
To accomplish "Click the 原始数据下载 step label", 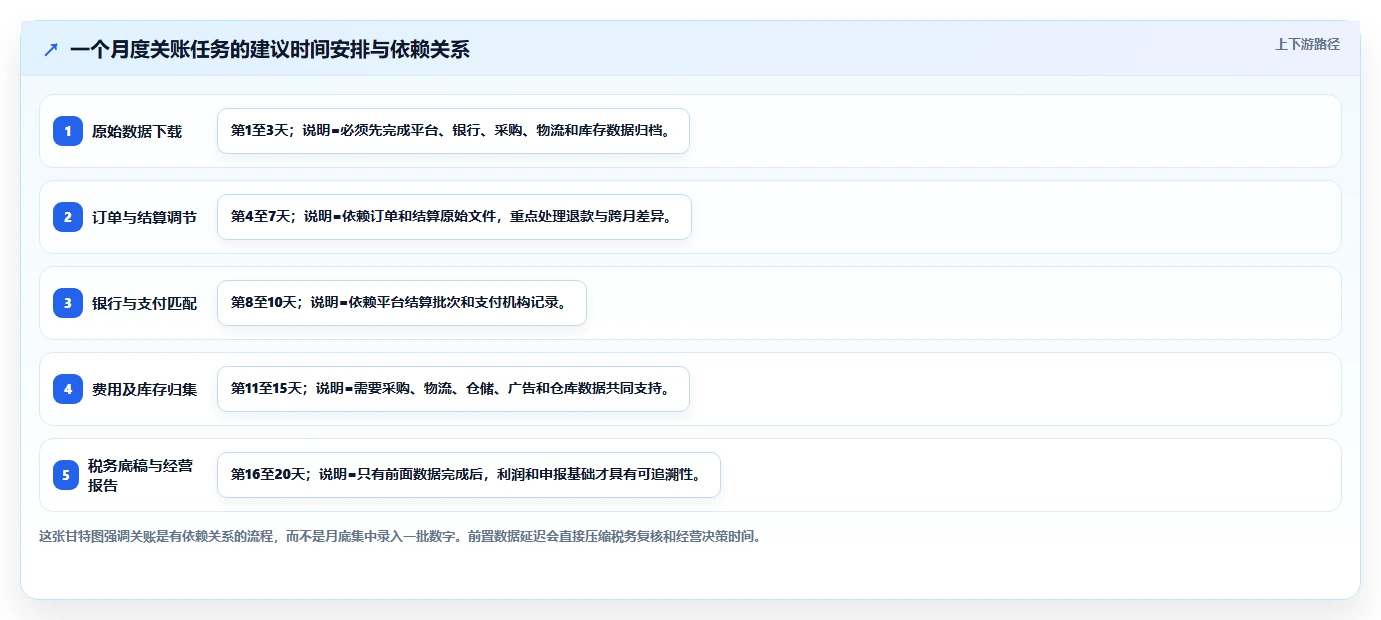I will point(137,131).
